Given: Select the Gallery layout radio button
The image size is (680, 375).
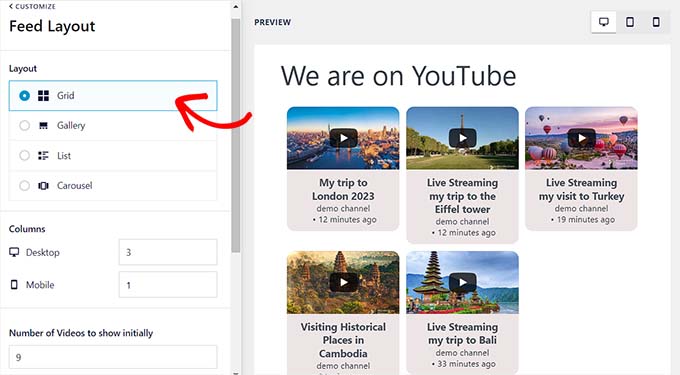Looking at the screenshot, I should point(25,125).
